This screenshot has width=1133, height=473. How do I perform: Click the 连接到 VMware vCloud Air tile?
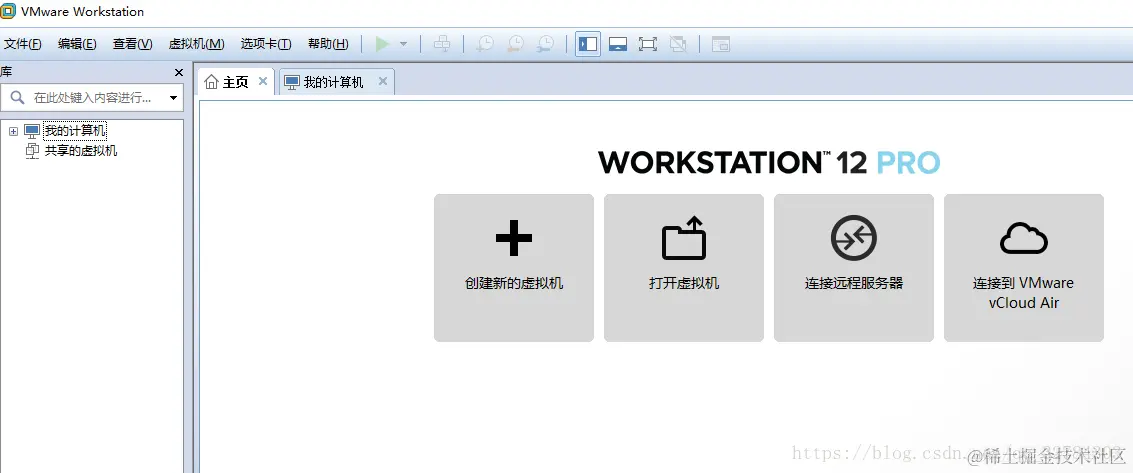tap(1024, 268)
